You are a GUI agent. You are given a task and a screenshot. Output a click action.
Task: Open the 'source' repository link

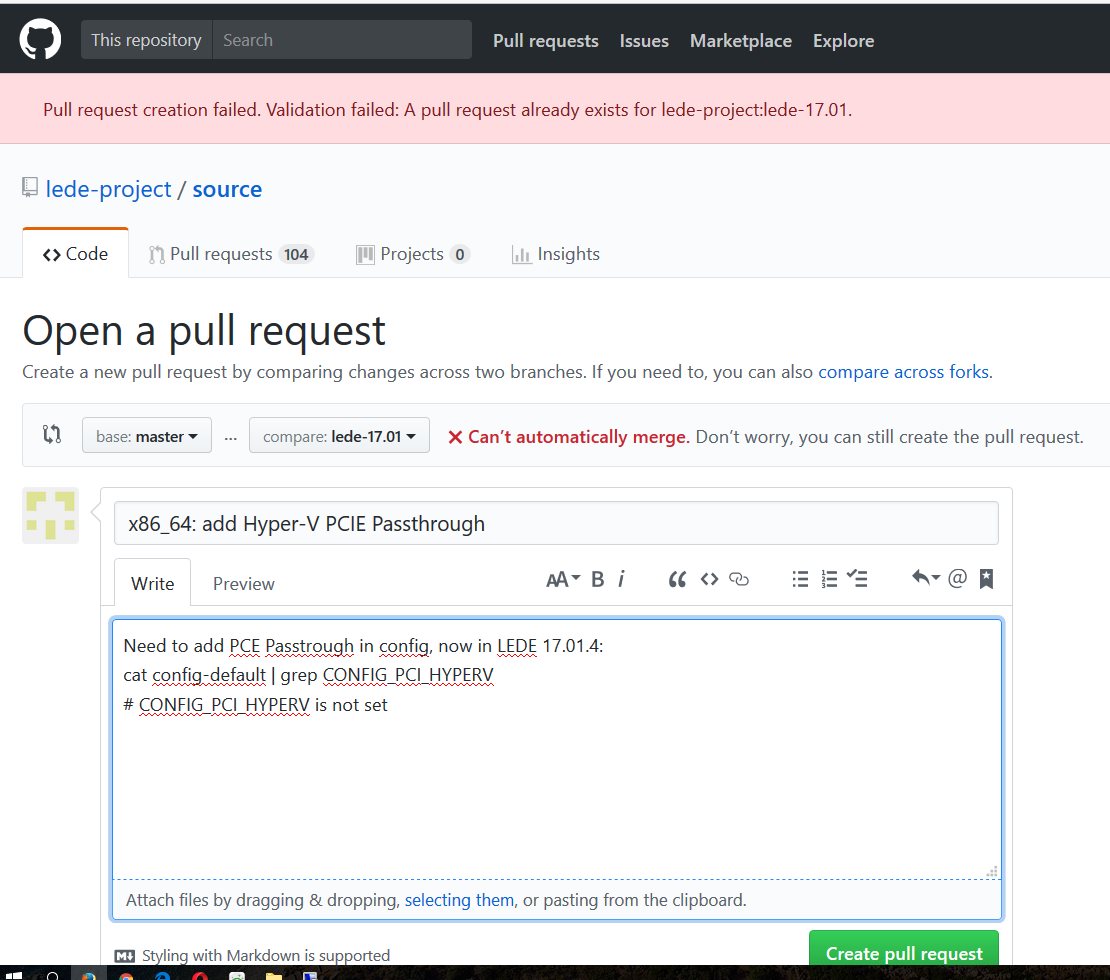point(227,189)
